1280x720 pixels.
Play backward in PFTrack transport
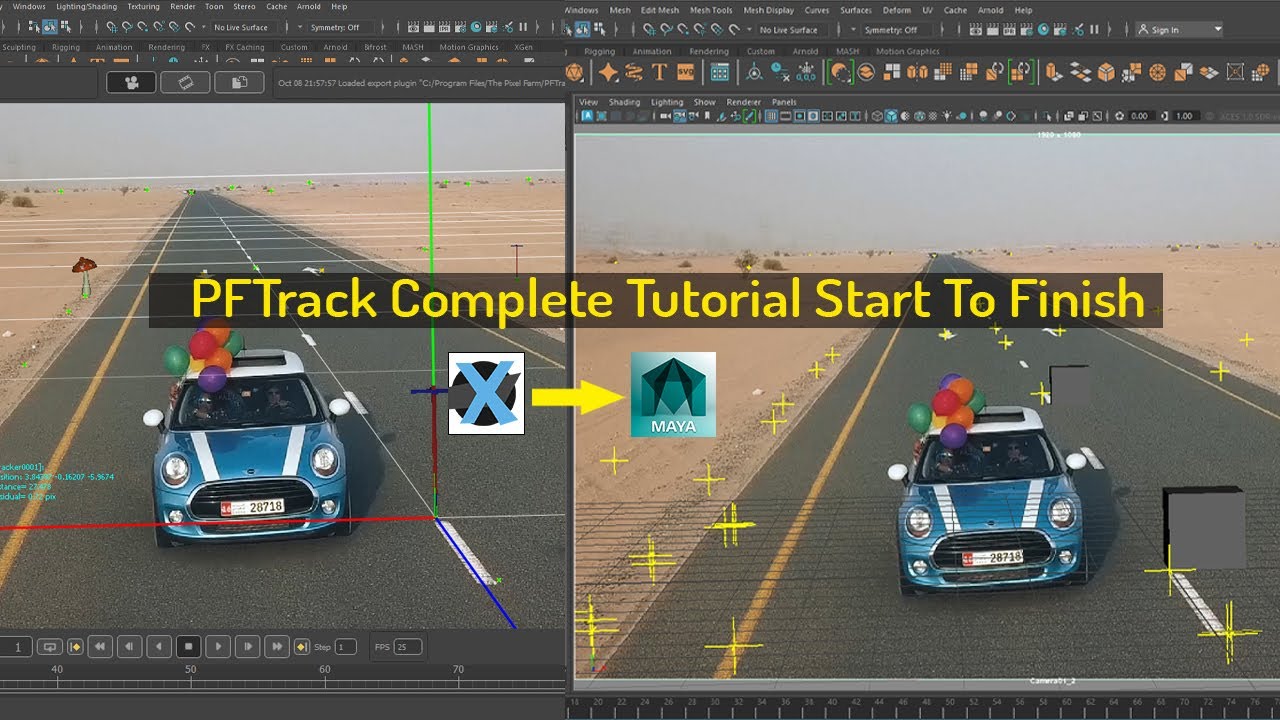point(158,647)
